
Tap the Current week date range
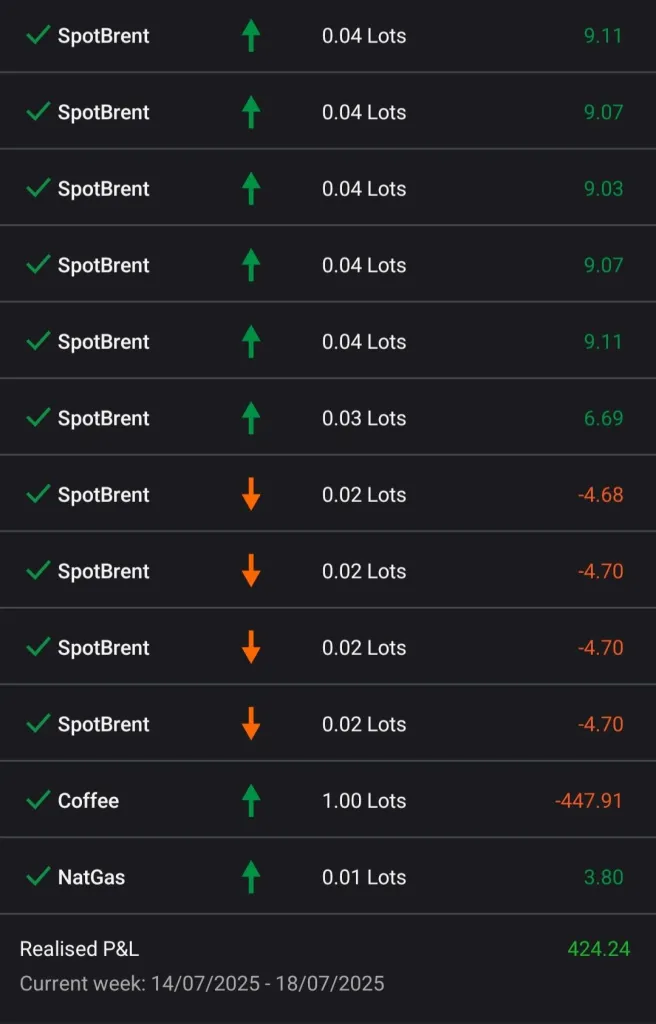201,983
